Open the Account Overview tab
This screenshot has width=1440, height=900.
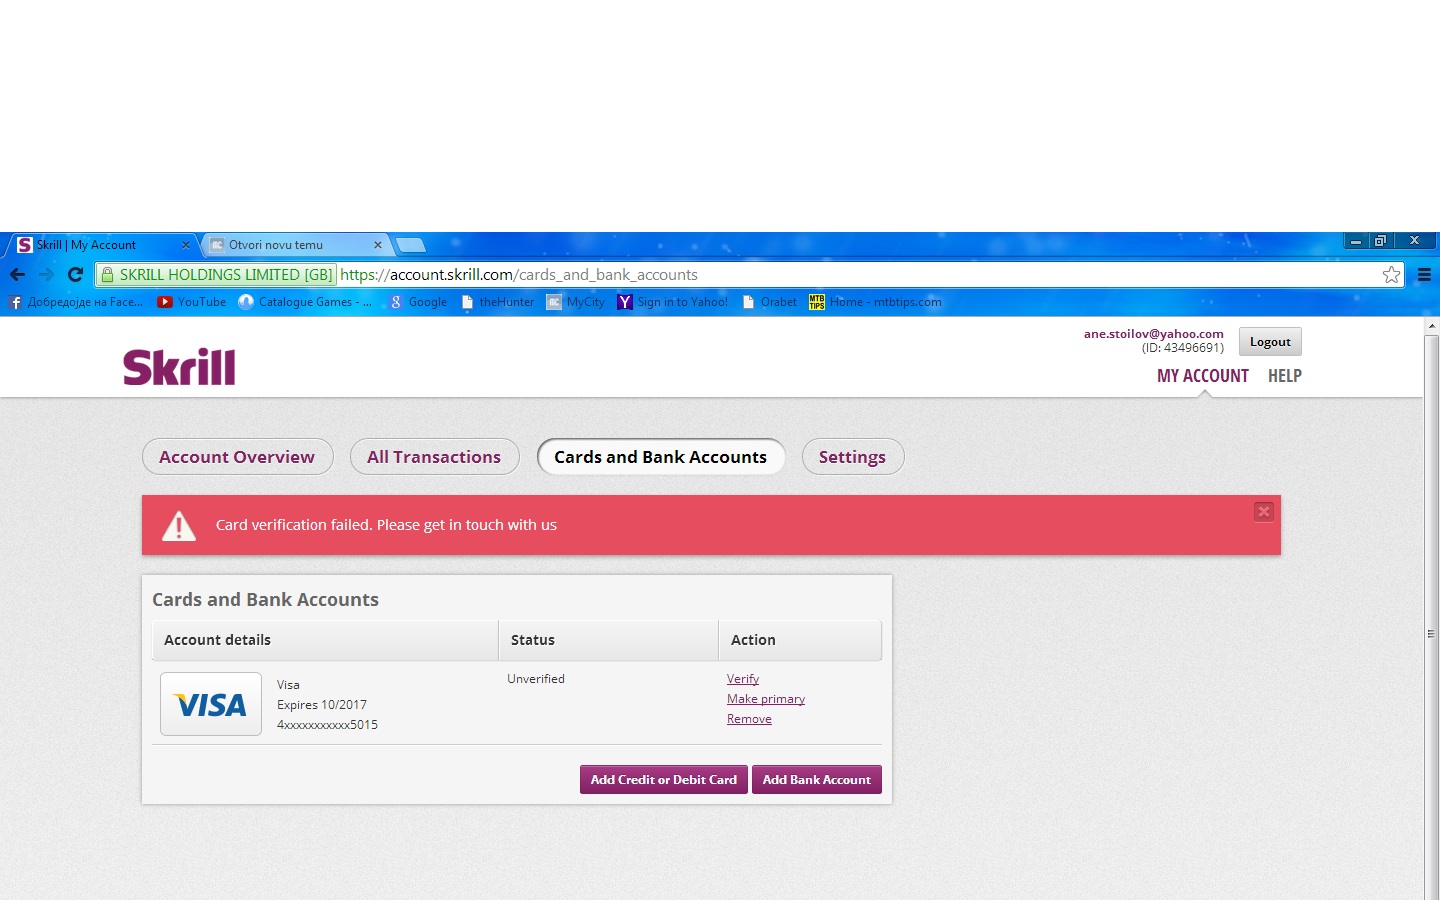(237, 457)
